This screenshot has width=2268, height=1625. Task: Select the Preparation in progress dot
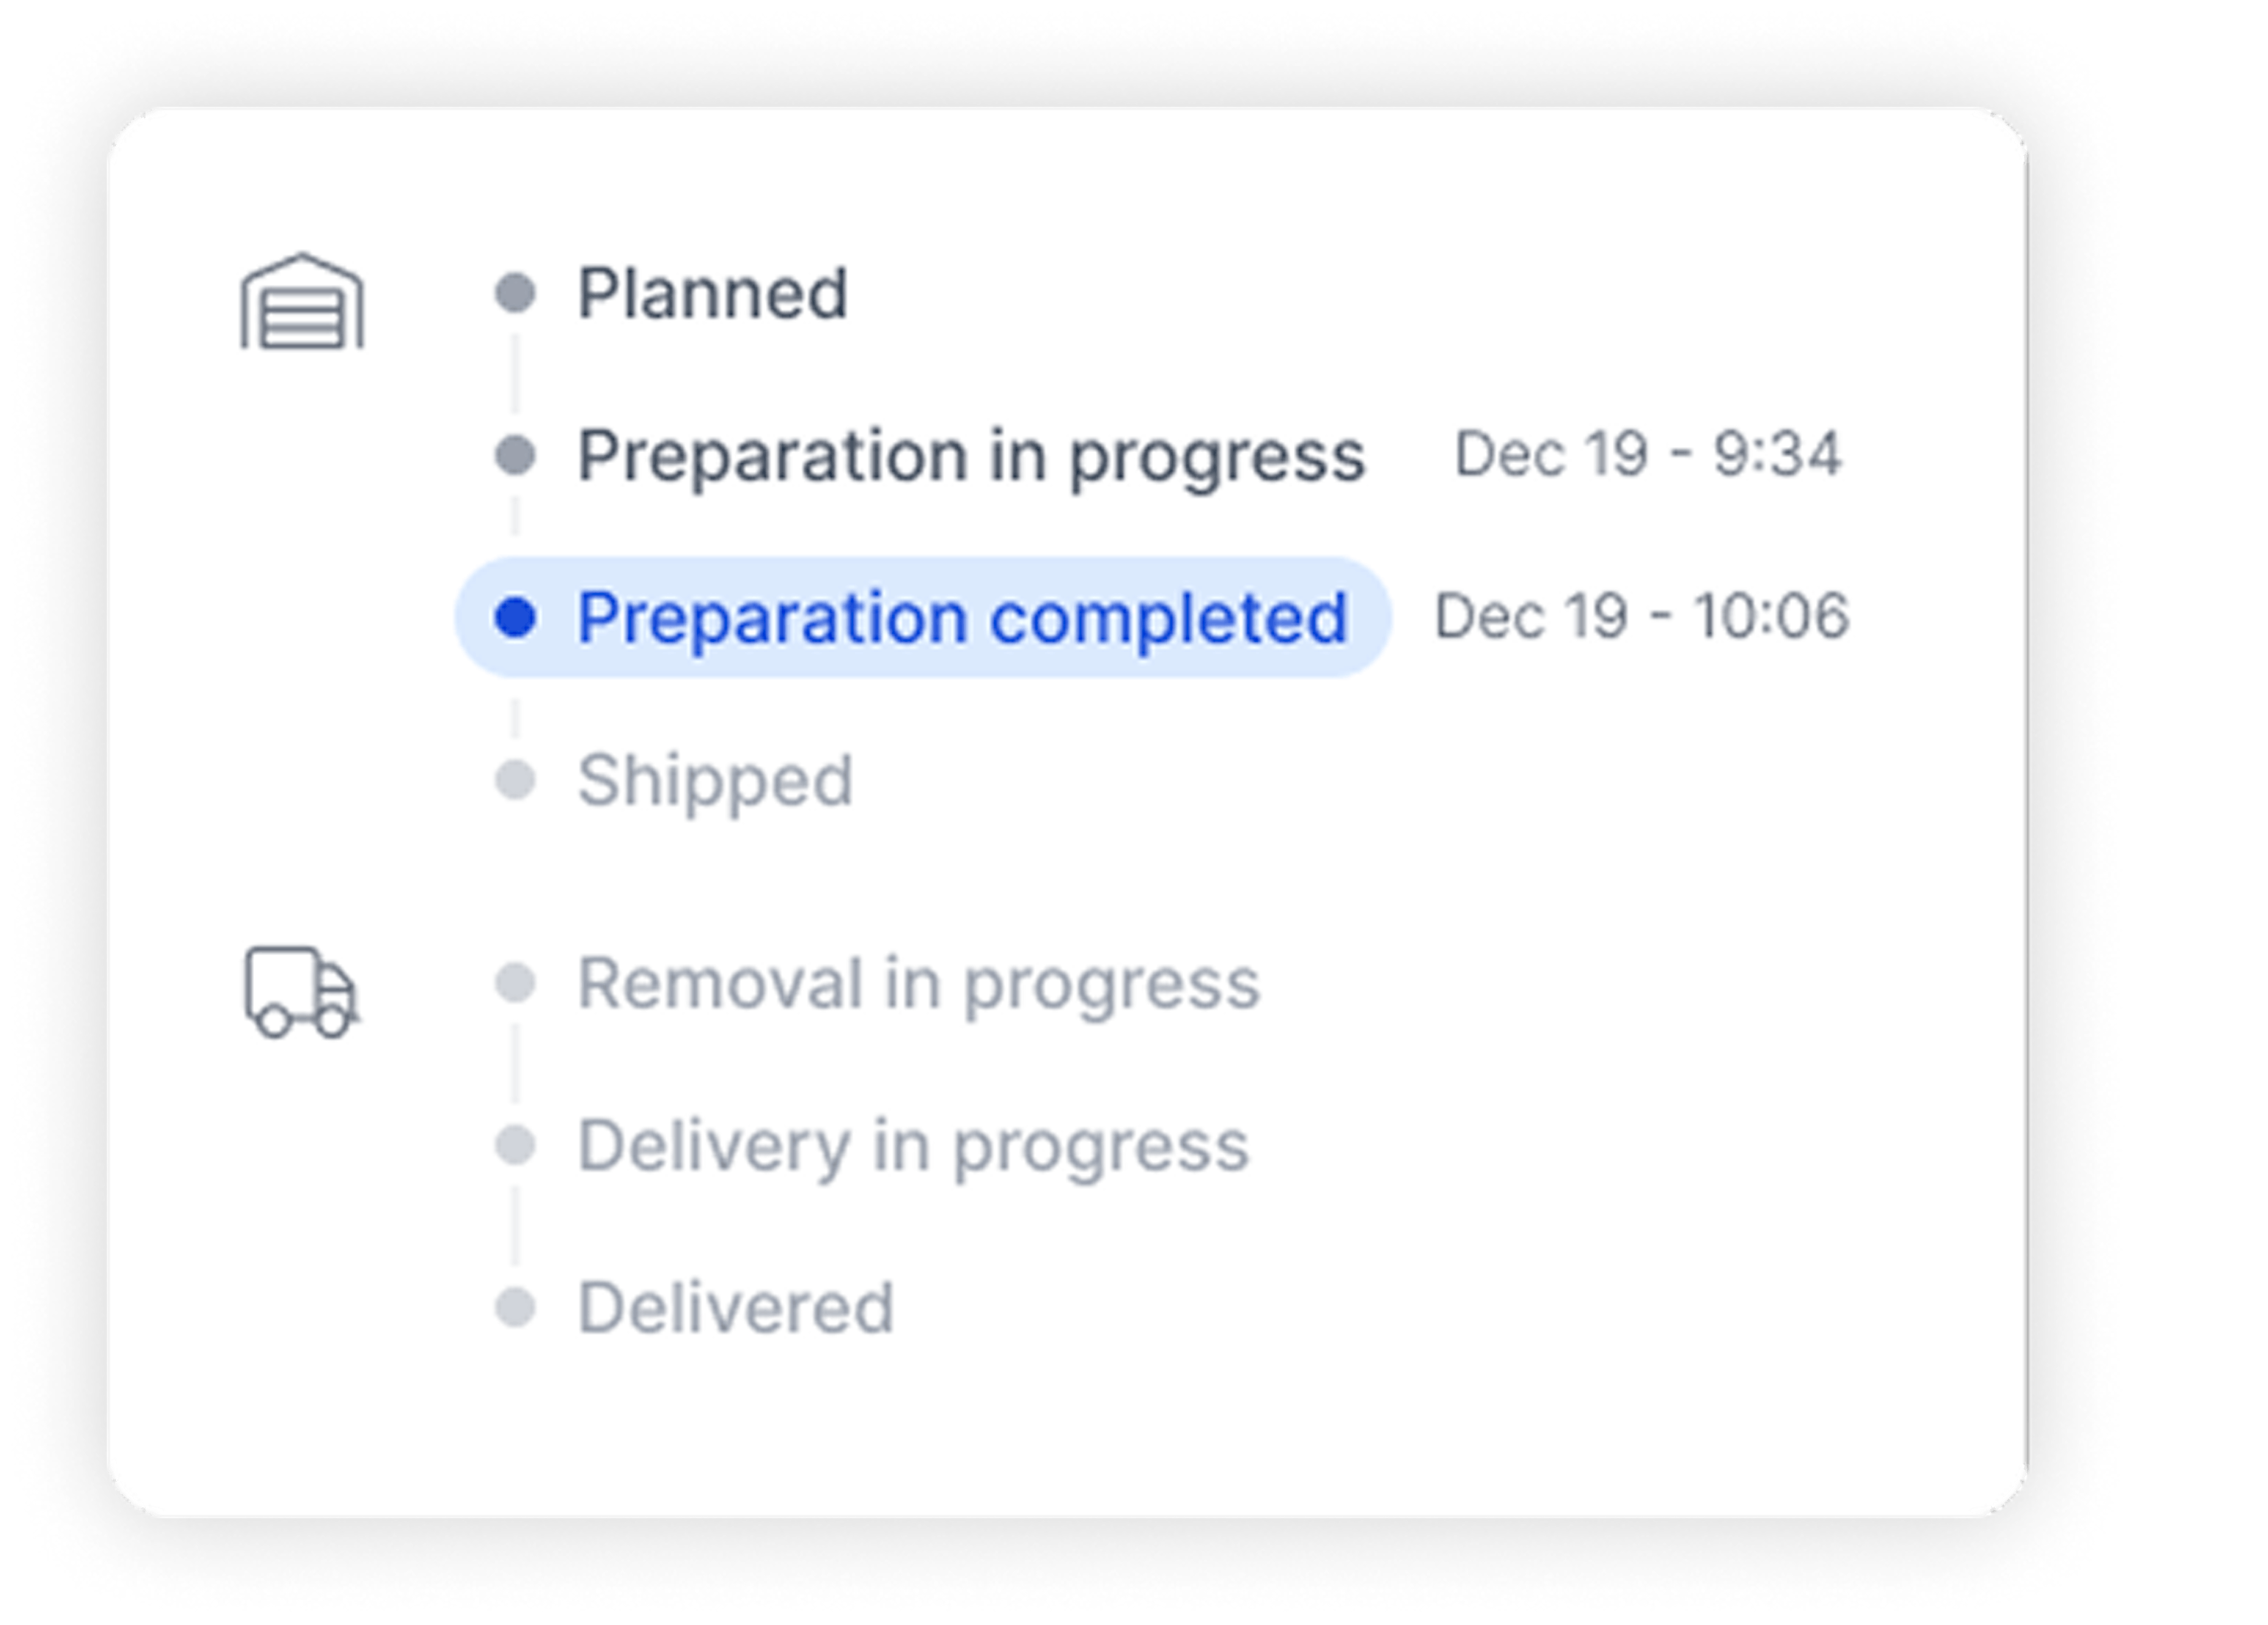click(515, 455)
